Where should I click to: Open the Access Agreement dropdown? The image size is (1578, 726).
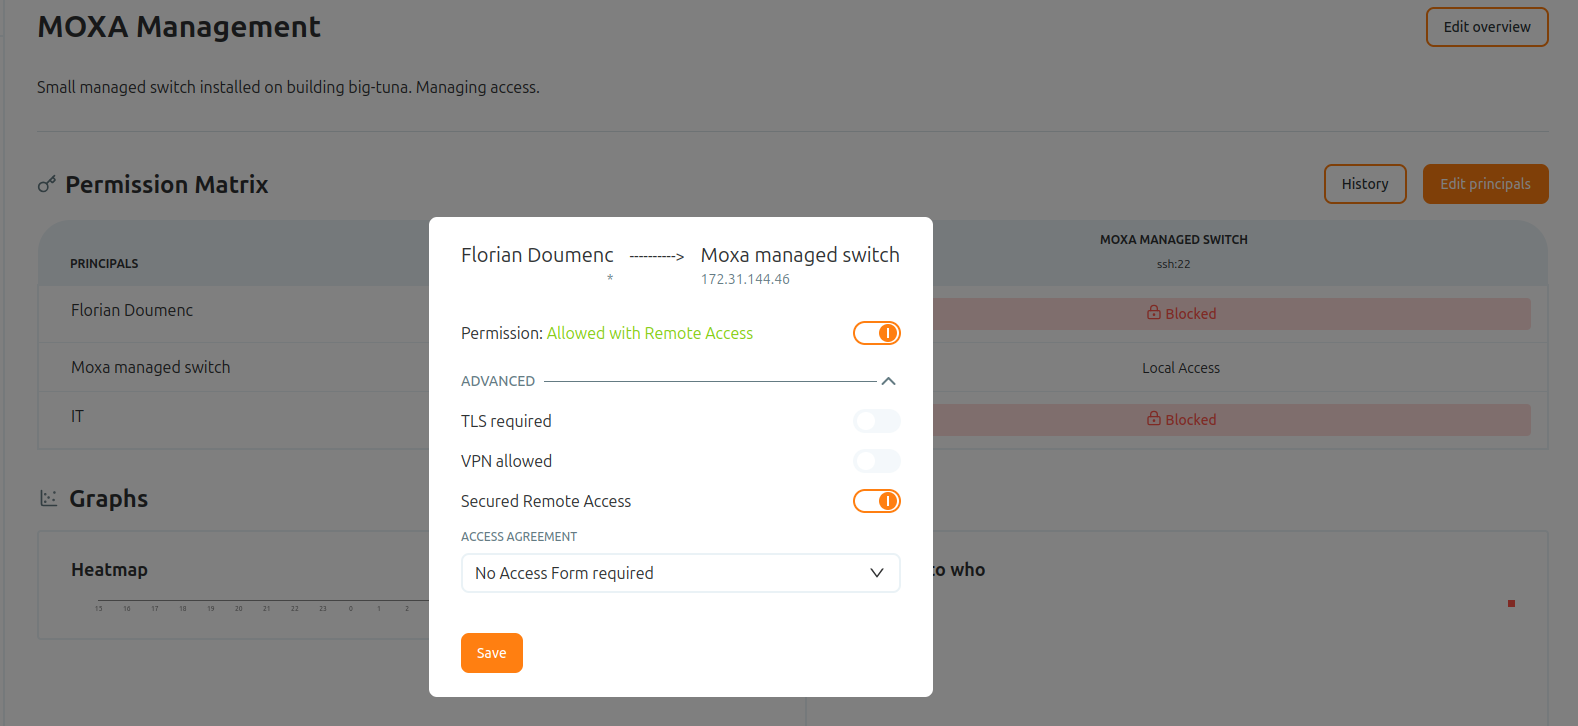pos(681,573)
